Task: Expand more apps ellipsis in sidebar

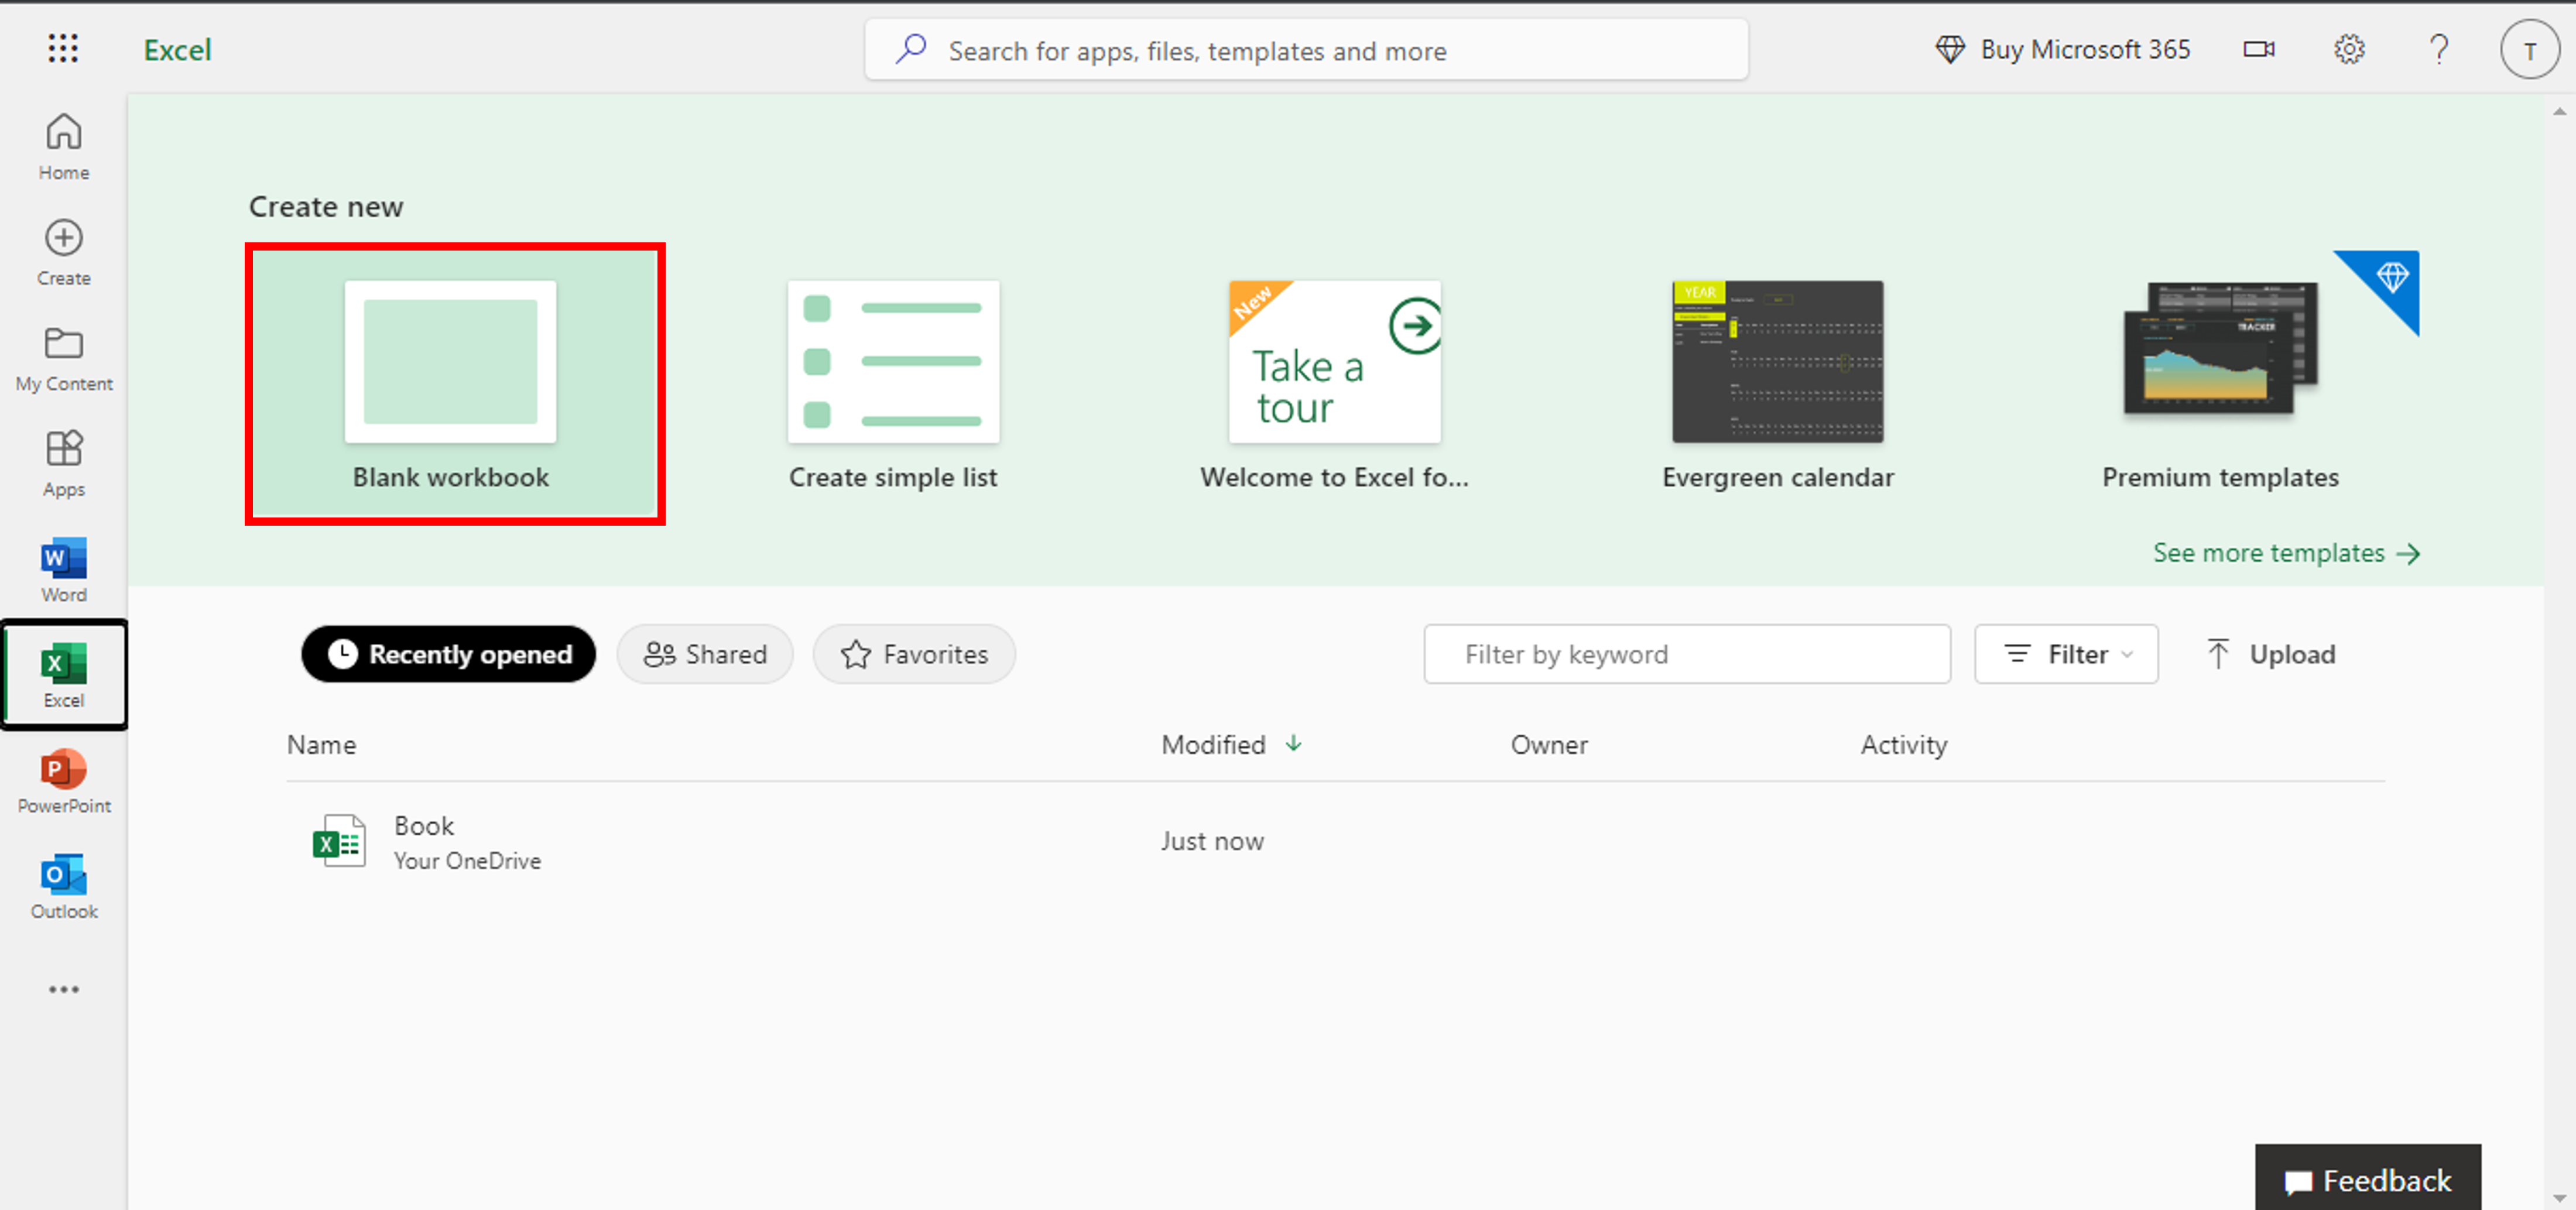Action: 64,990
